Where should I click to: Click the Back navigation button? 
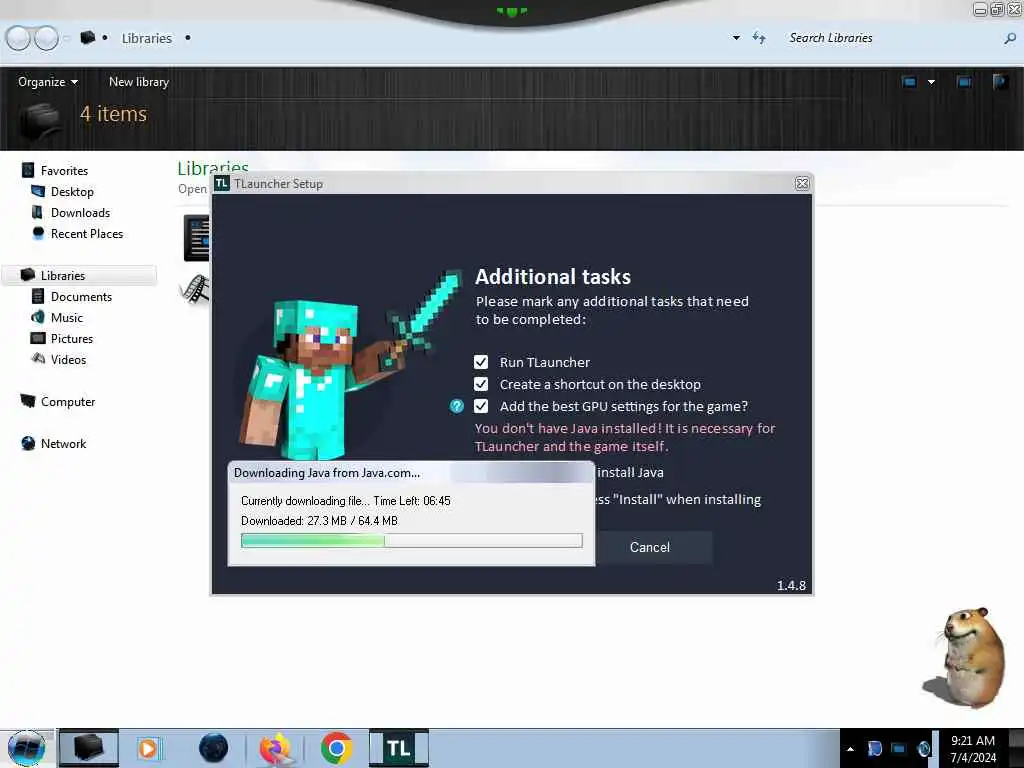click(x=18, y=38)
